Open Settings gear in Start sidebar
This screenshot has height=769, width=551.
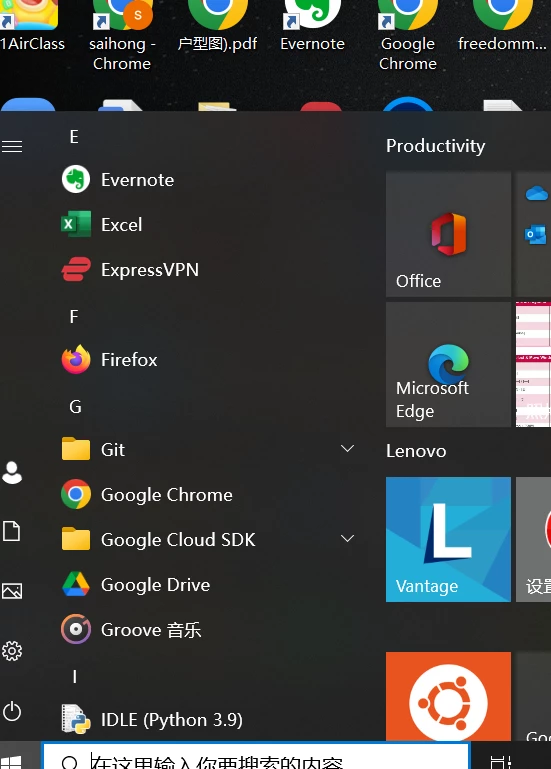(x=12, y=651)
